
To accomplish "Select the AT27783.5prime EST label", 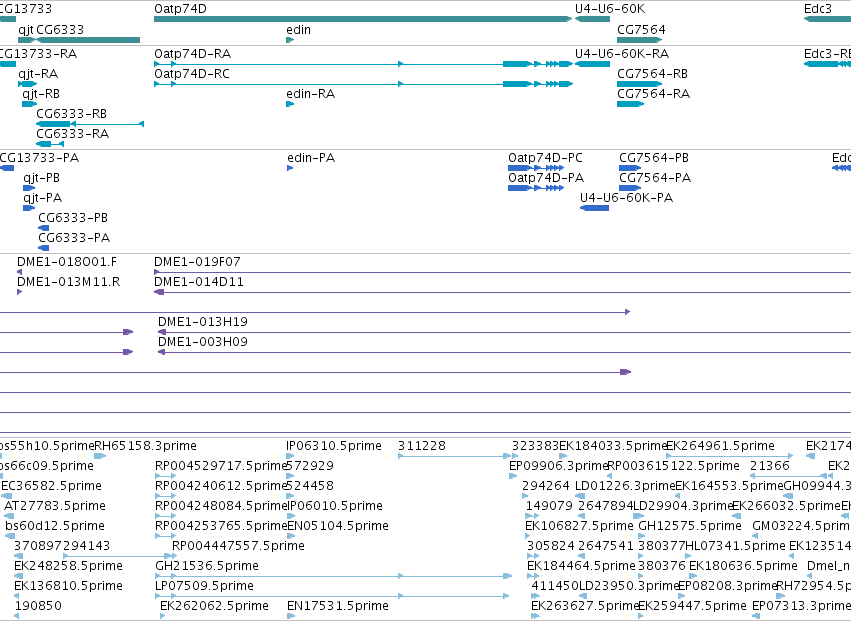I will tap(55, 506).
